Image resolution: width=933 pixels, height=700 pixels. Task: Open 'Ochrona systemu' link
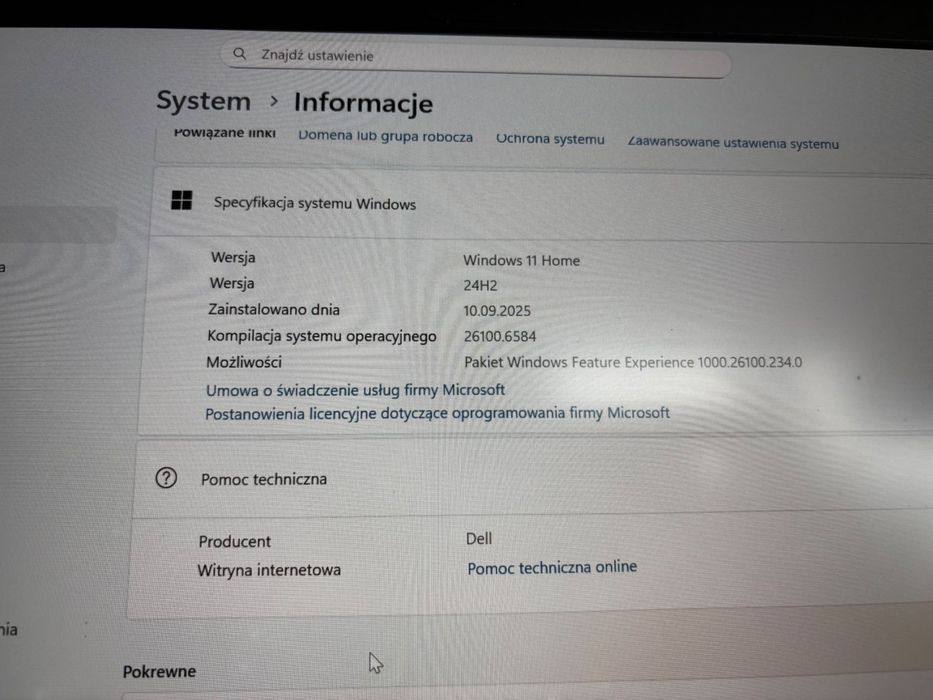coord(550,139)
